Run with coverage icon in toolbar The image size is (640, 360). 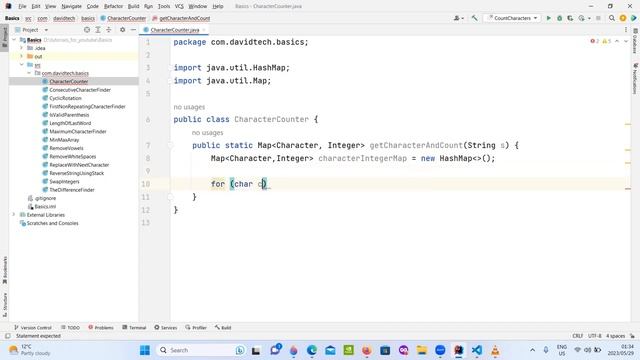pyautogui.click(x=570, y=18)
